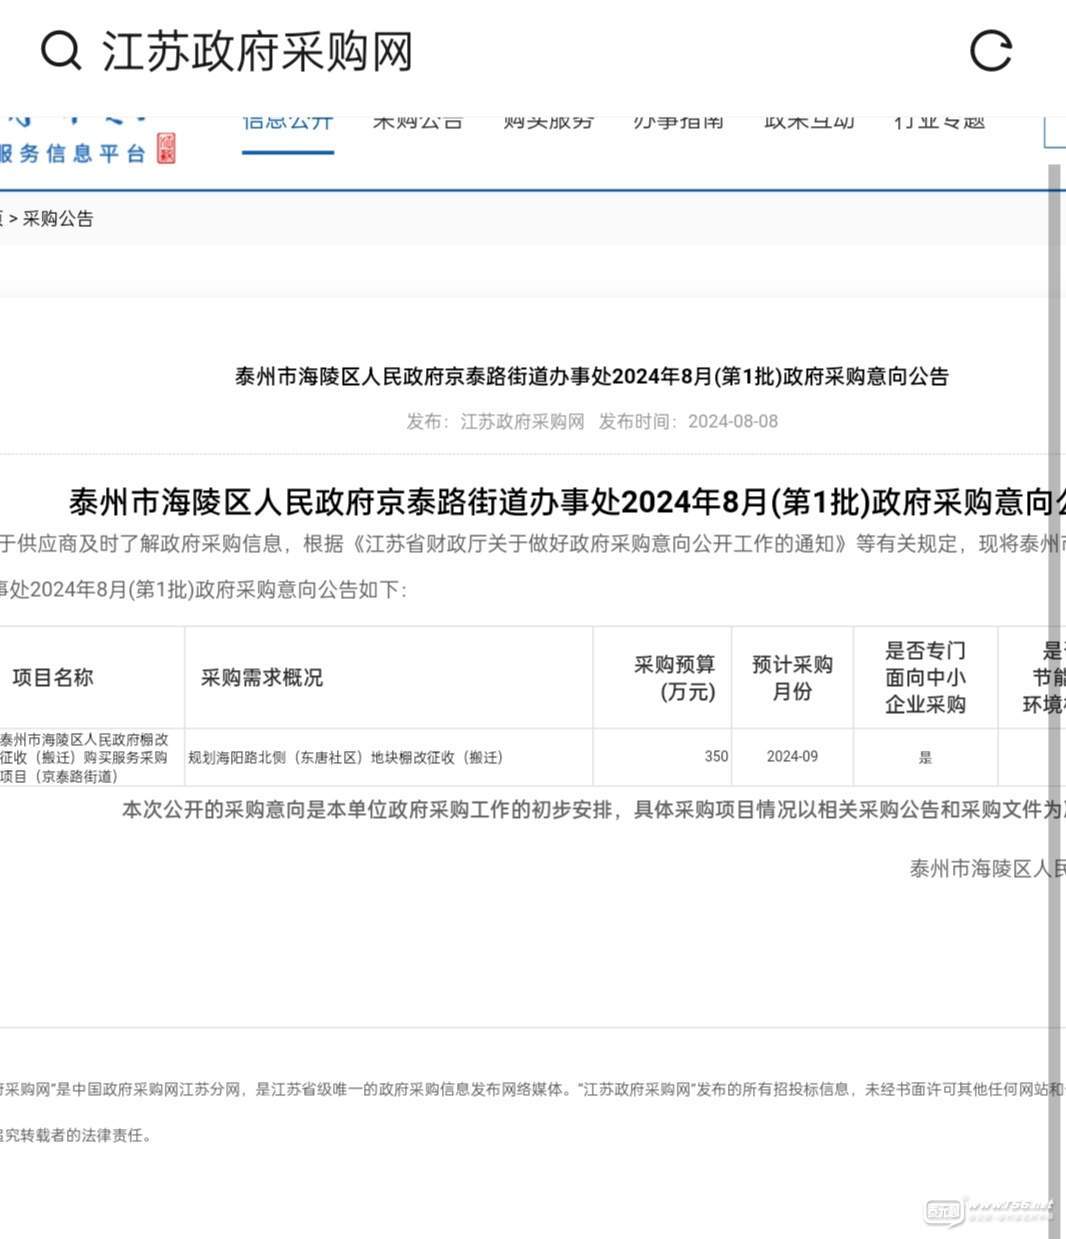
Task: Click the budget value 350 cell
Action: (x=715, y=757)
